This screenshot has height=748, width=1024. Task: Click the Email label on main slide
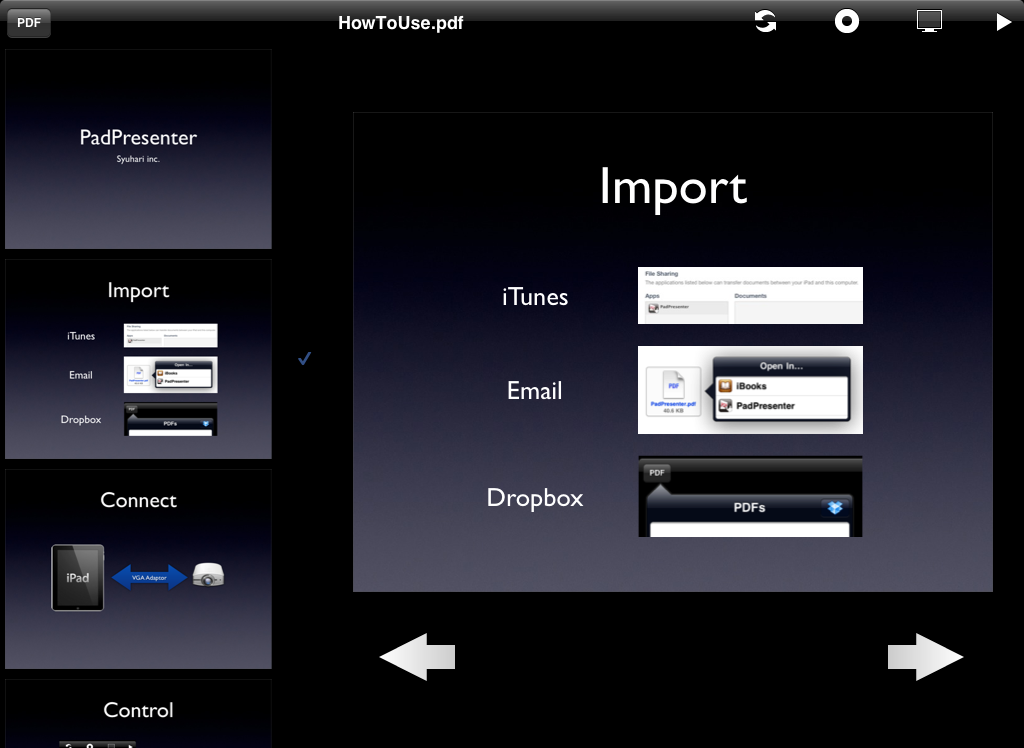point(535,391)
